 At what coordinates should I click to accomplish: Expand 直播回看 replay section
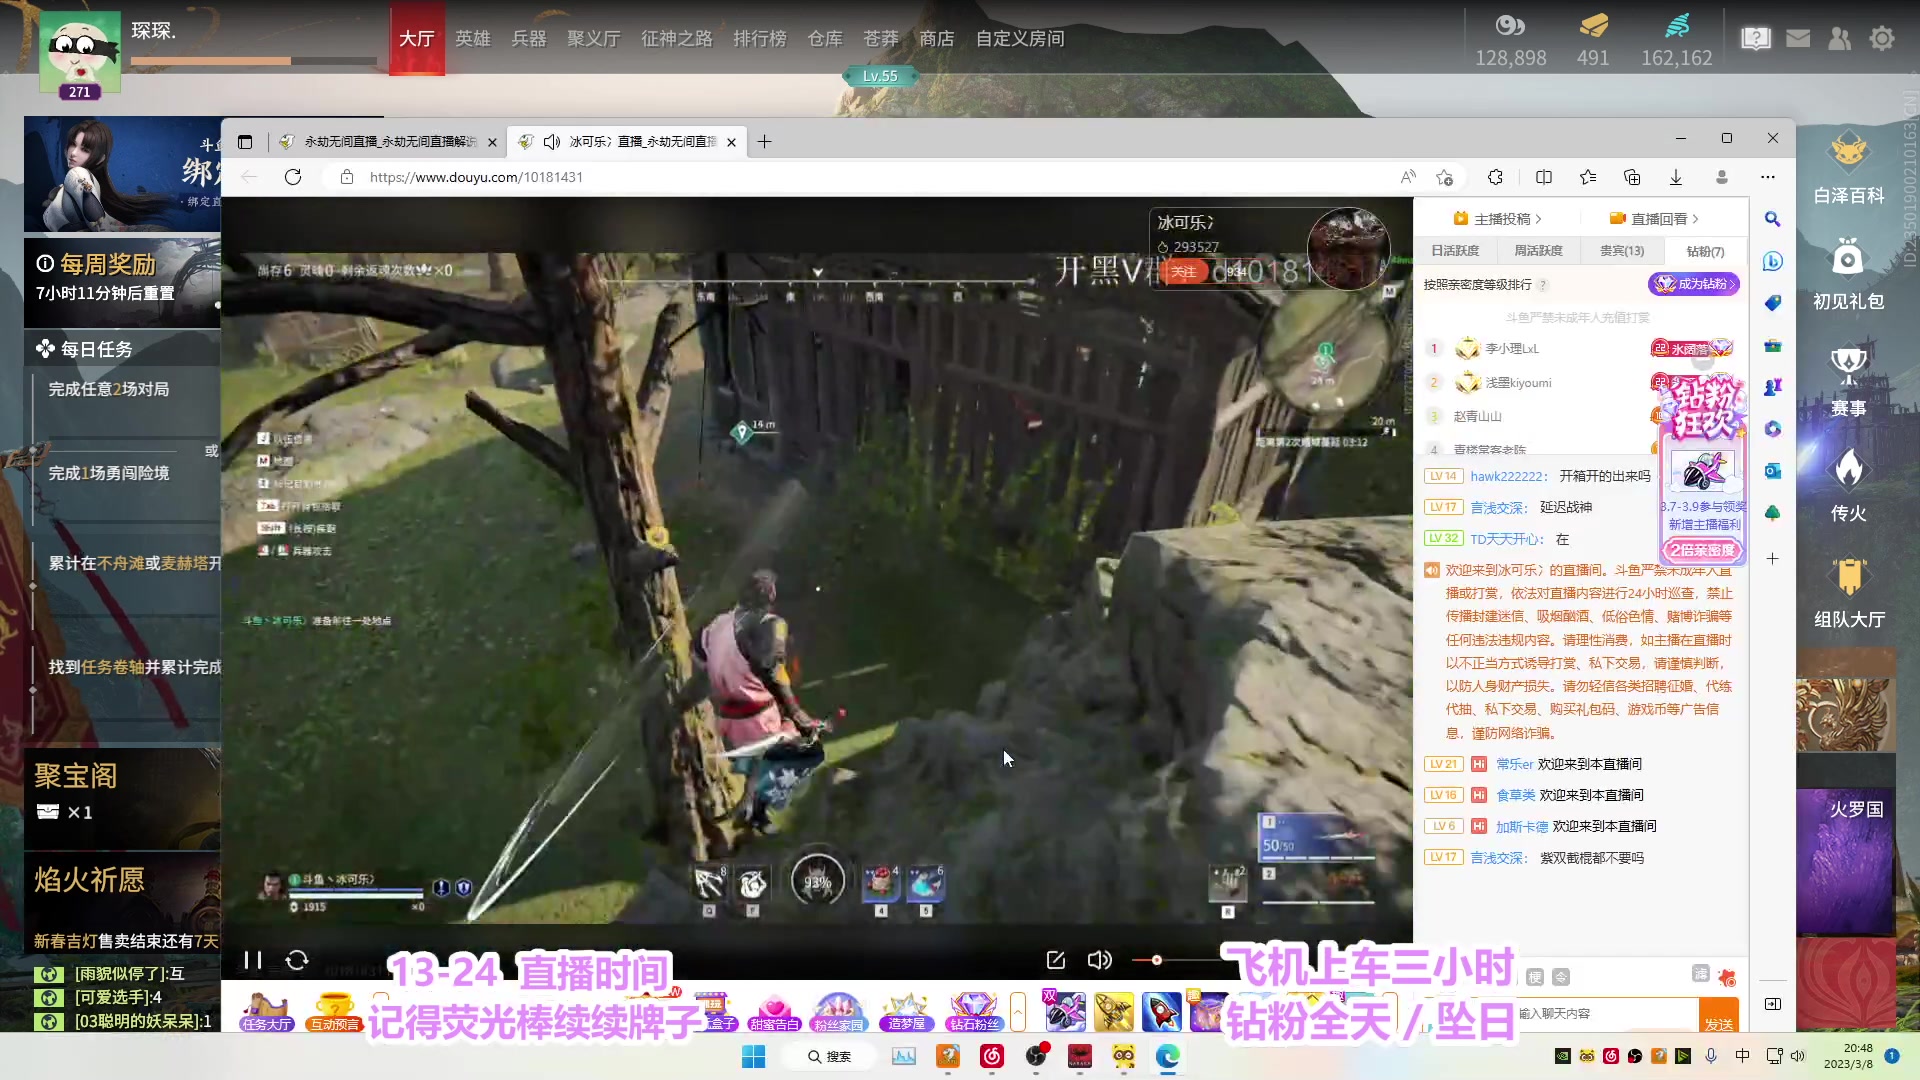pyautogui.click(x=1654, y=219)
